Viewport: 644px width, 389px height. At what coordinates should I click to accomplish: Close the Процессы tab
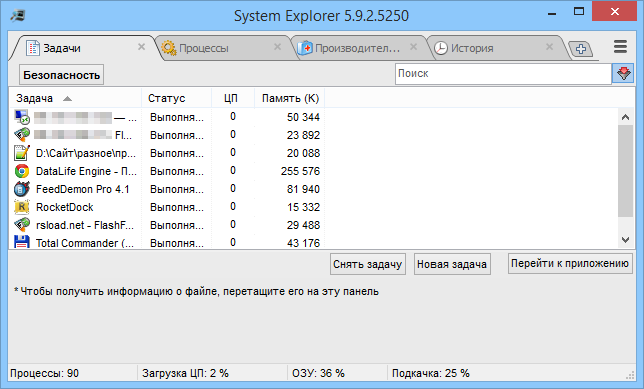(x=278, y=47)
